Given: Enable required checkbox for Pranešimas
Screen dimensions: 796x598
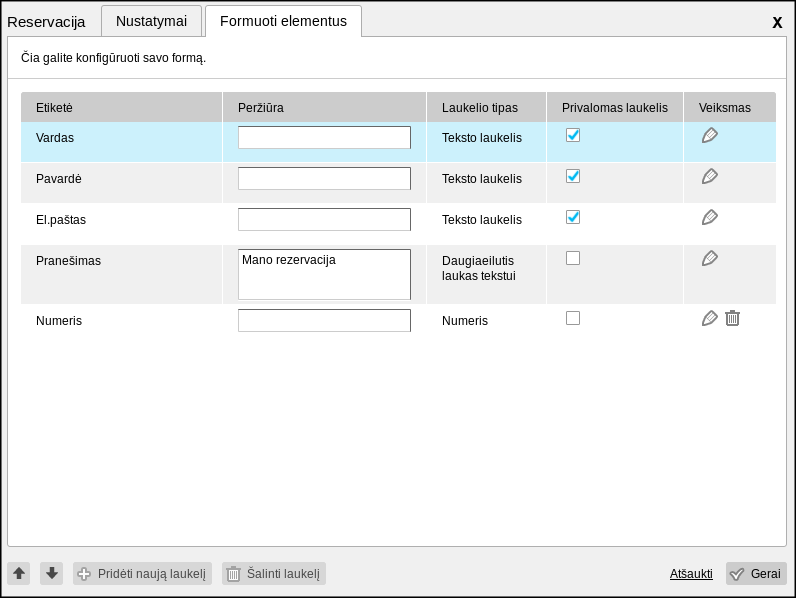Looking at the screenshot, I should pyautogui.click(x=573, y=258).
